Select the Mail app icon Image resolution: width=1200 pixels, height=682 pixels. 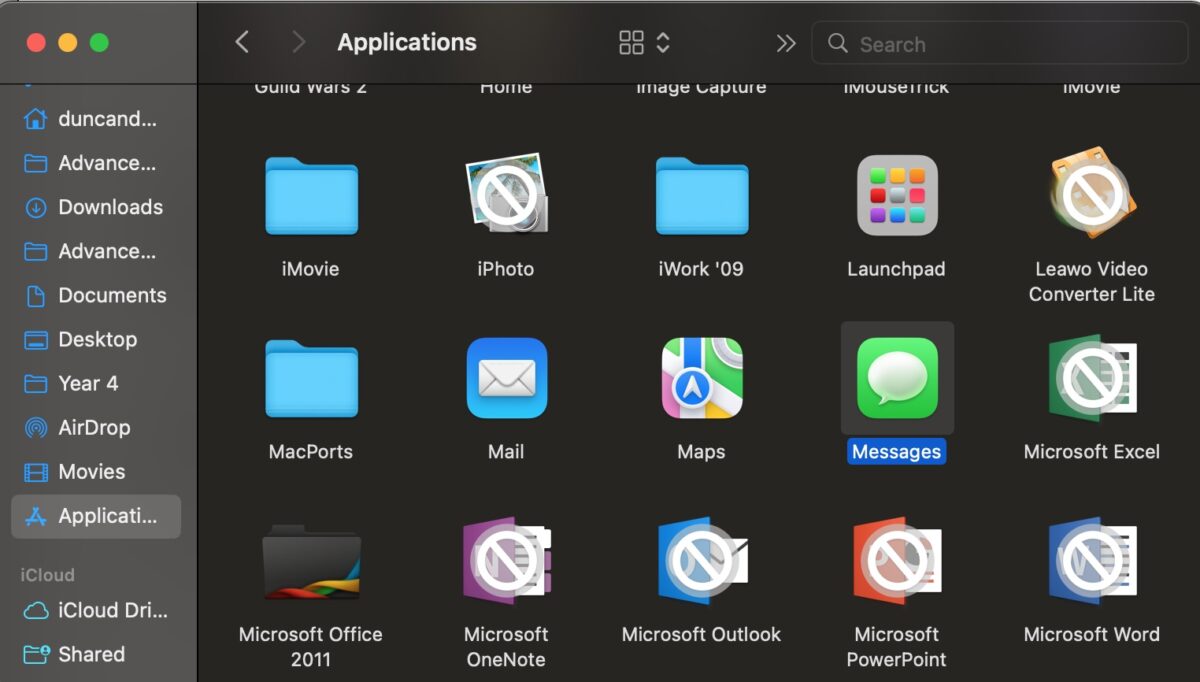pos(506,378)
